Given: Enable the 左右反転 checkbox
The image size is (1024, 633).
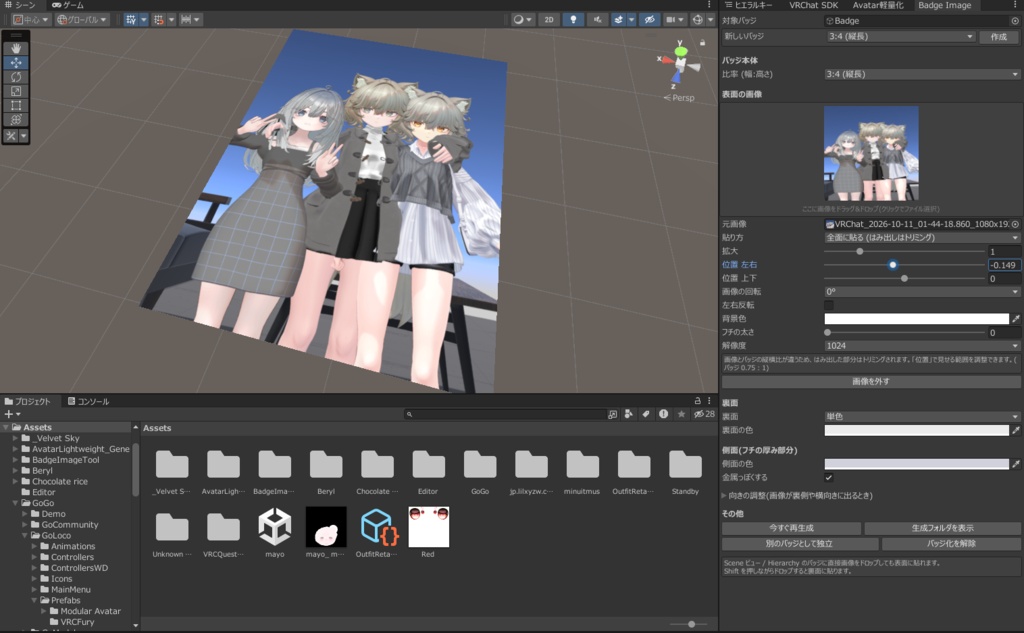Looking at the screenshot, I should (829, 305).
